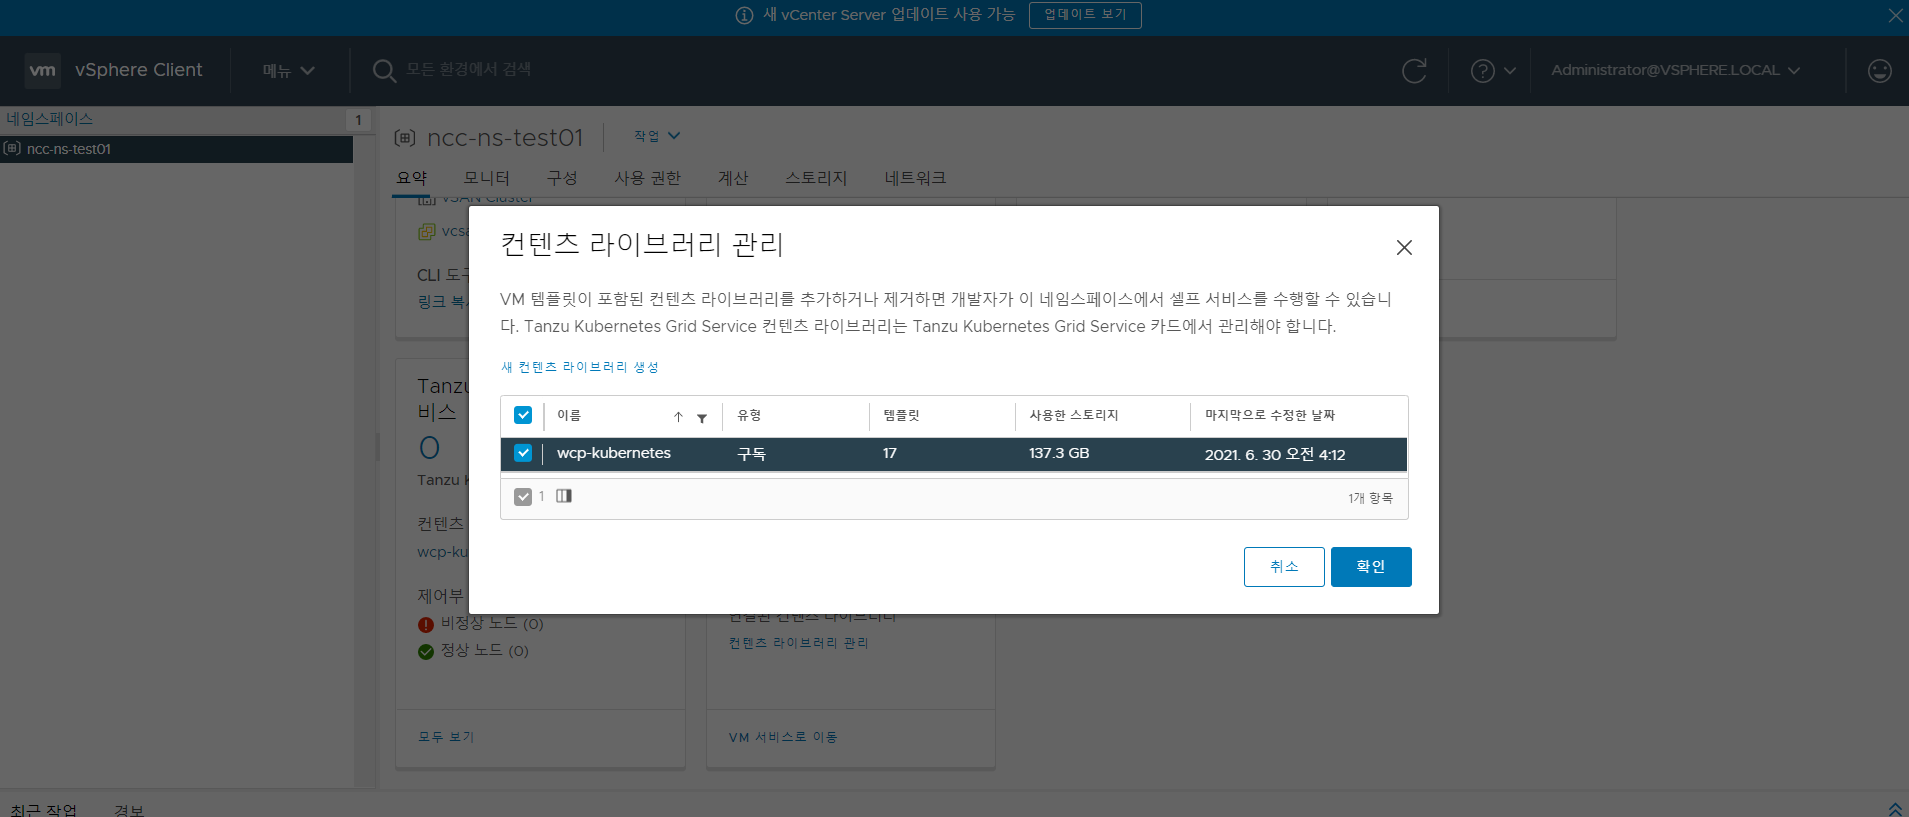Image resolution: width=1909 pixels, height=817 pixels.
Task: Switch to the 계산 tab
Action: pos(733,178)
